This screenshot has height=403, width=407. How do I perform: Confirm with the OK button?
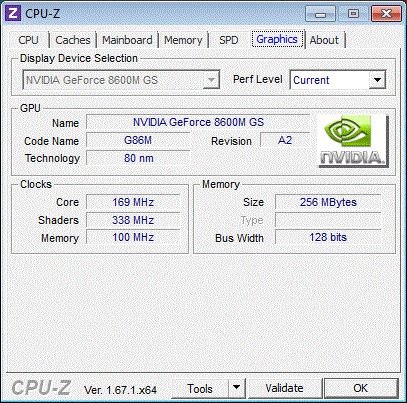point(361,388)
